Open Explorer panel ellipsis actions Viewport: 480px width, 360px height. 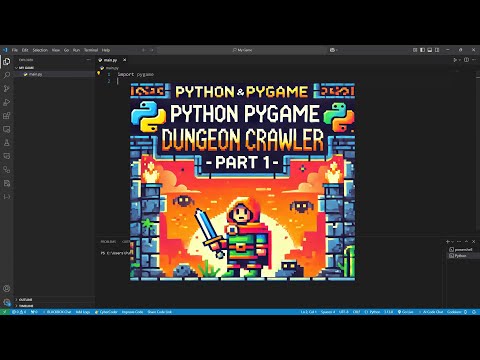pos(88,60)
